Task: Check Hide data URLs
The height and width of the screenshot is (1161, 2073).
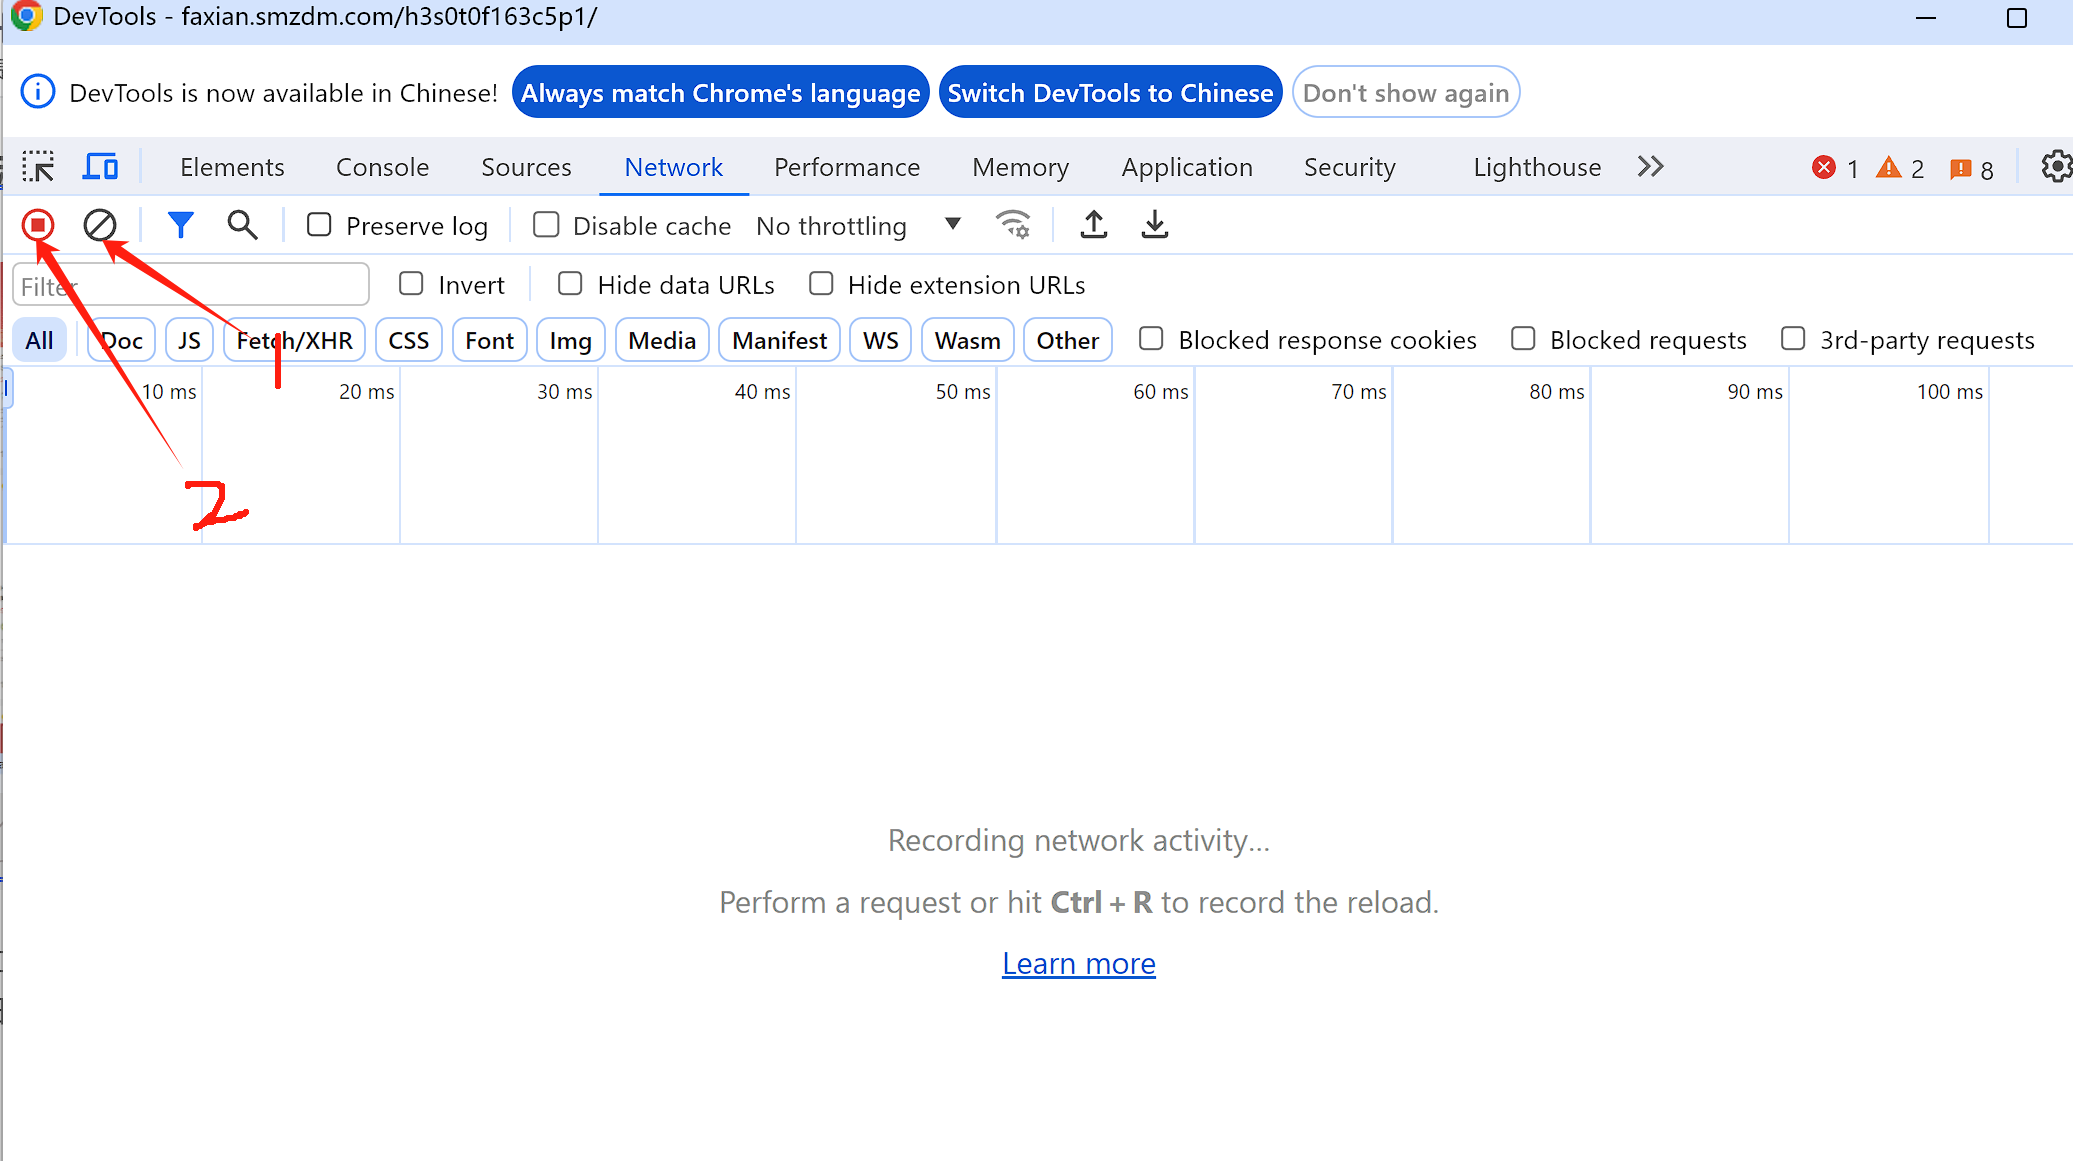Action: pyautogui.click(x=570, y=283)
